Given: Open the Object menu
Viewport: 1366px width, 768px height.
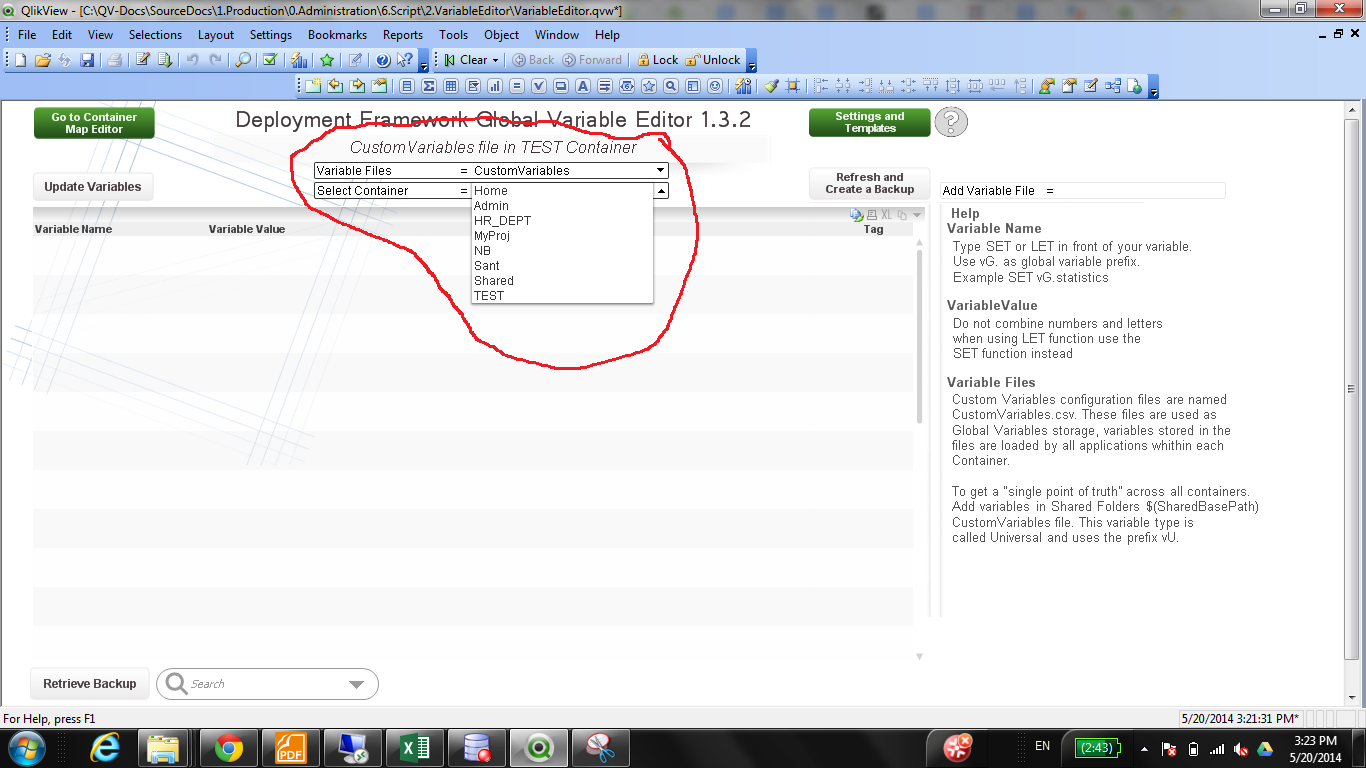Looking at the screenshot, I should (501, 34).
